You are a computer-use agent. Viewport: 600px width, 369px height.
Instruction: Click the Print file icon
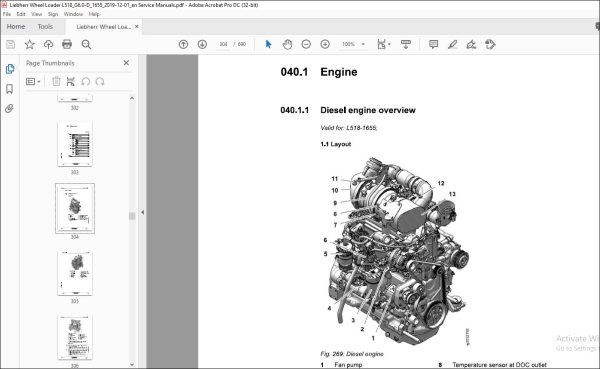(67, 44)
